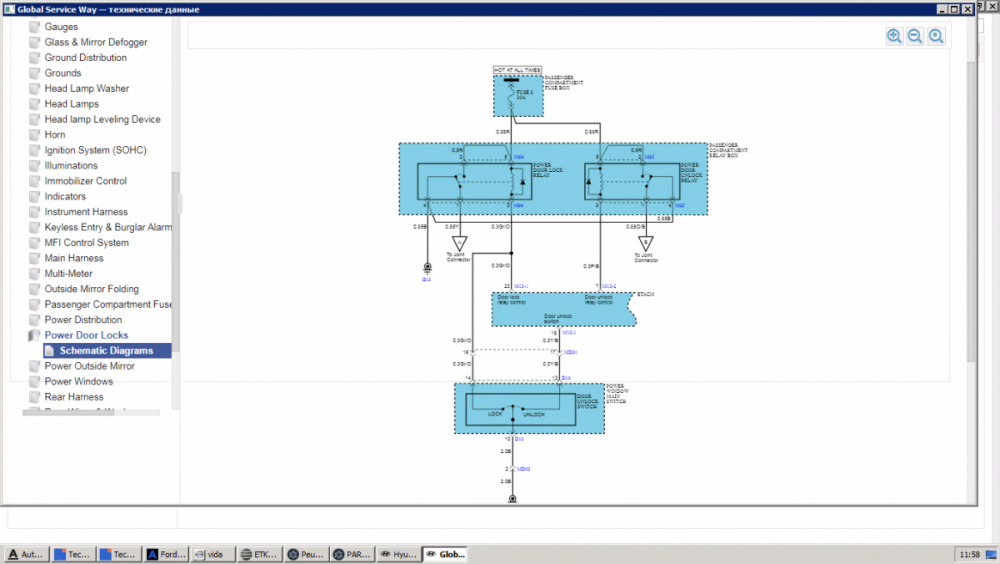Click the sidebar vertical scrollbar thumb
Image resolution: width=1000 pixels, height=564 pixels.
click(175, 262)
